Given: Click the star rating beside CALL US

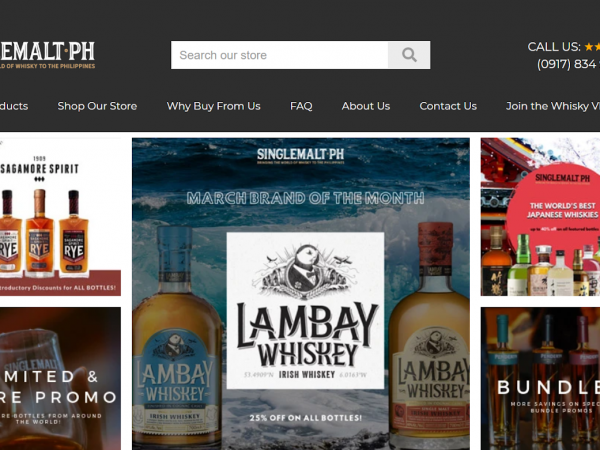Looking at the screenshot, I should pyautogui.click(x=591, y=46).
